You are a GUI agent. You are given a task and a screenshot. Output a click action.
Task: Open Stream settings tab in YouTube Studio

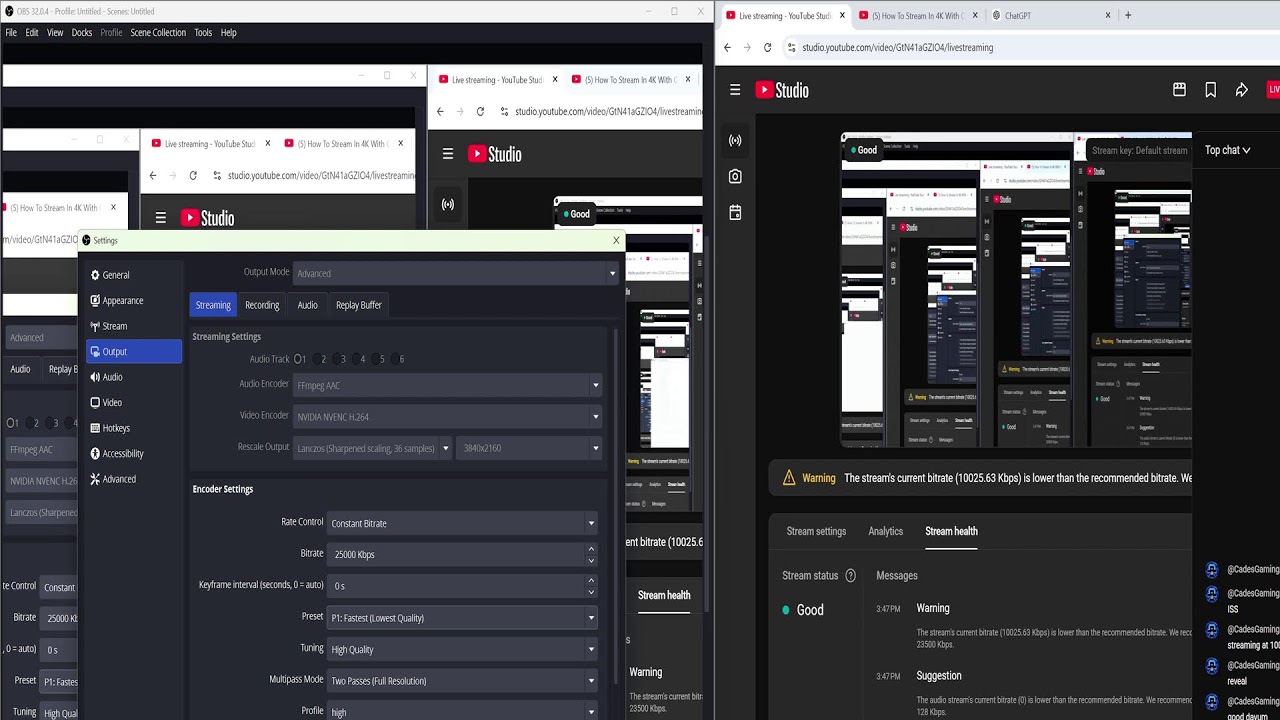pos(816,531)
